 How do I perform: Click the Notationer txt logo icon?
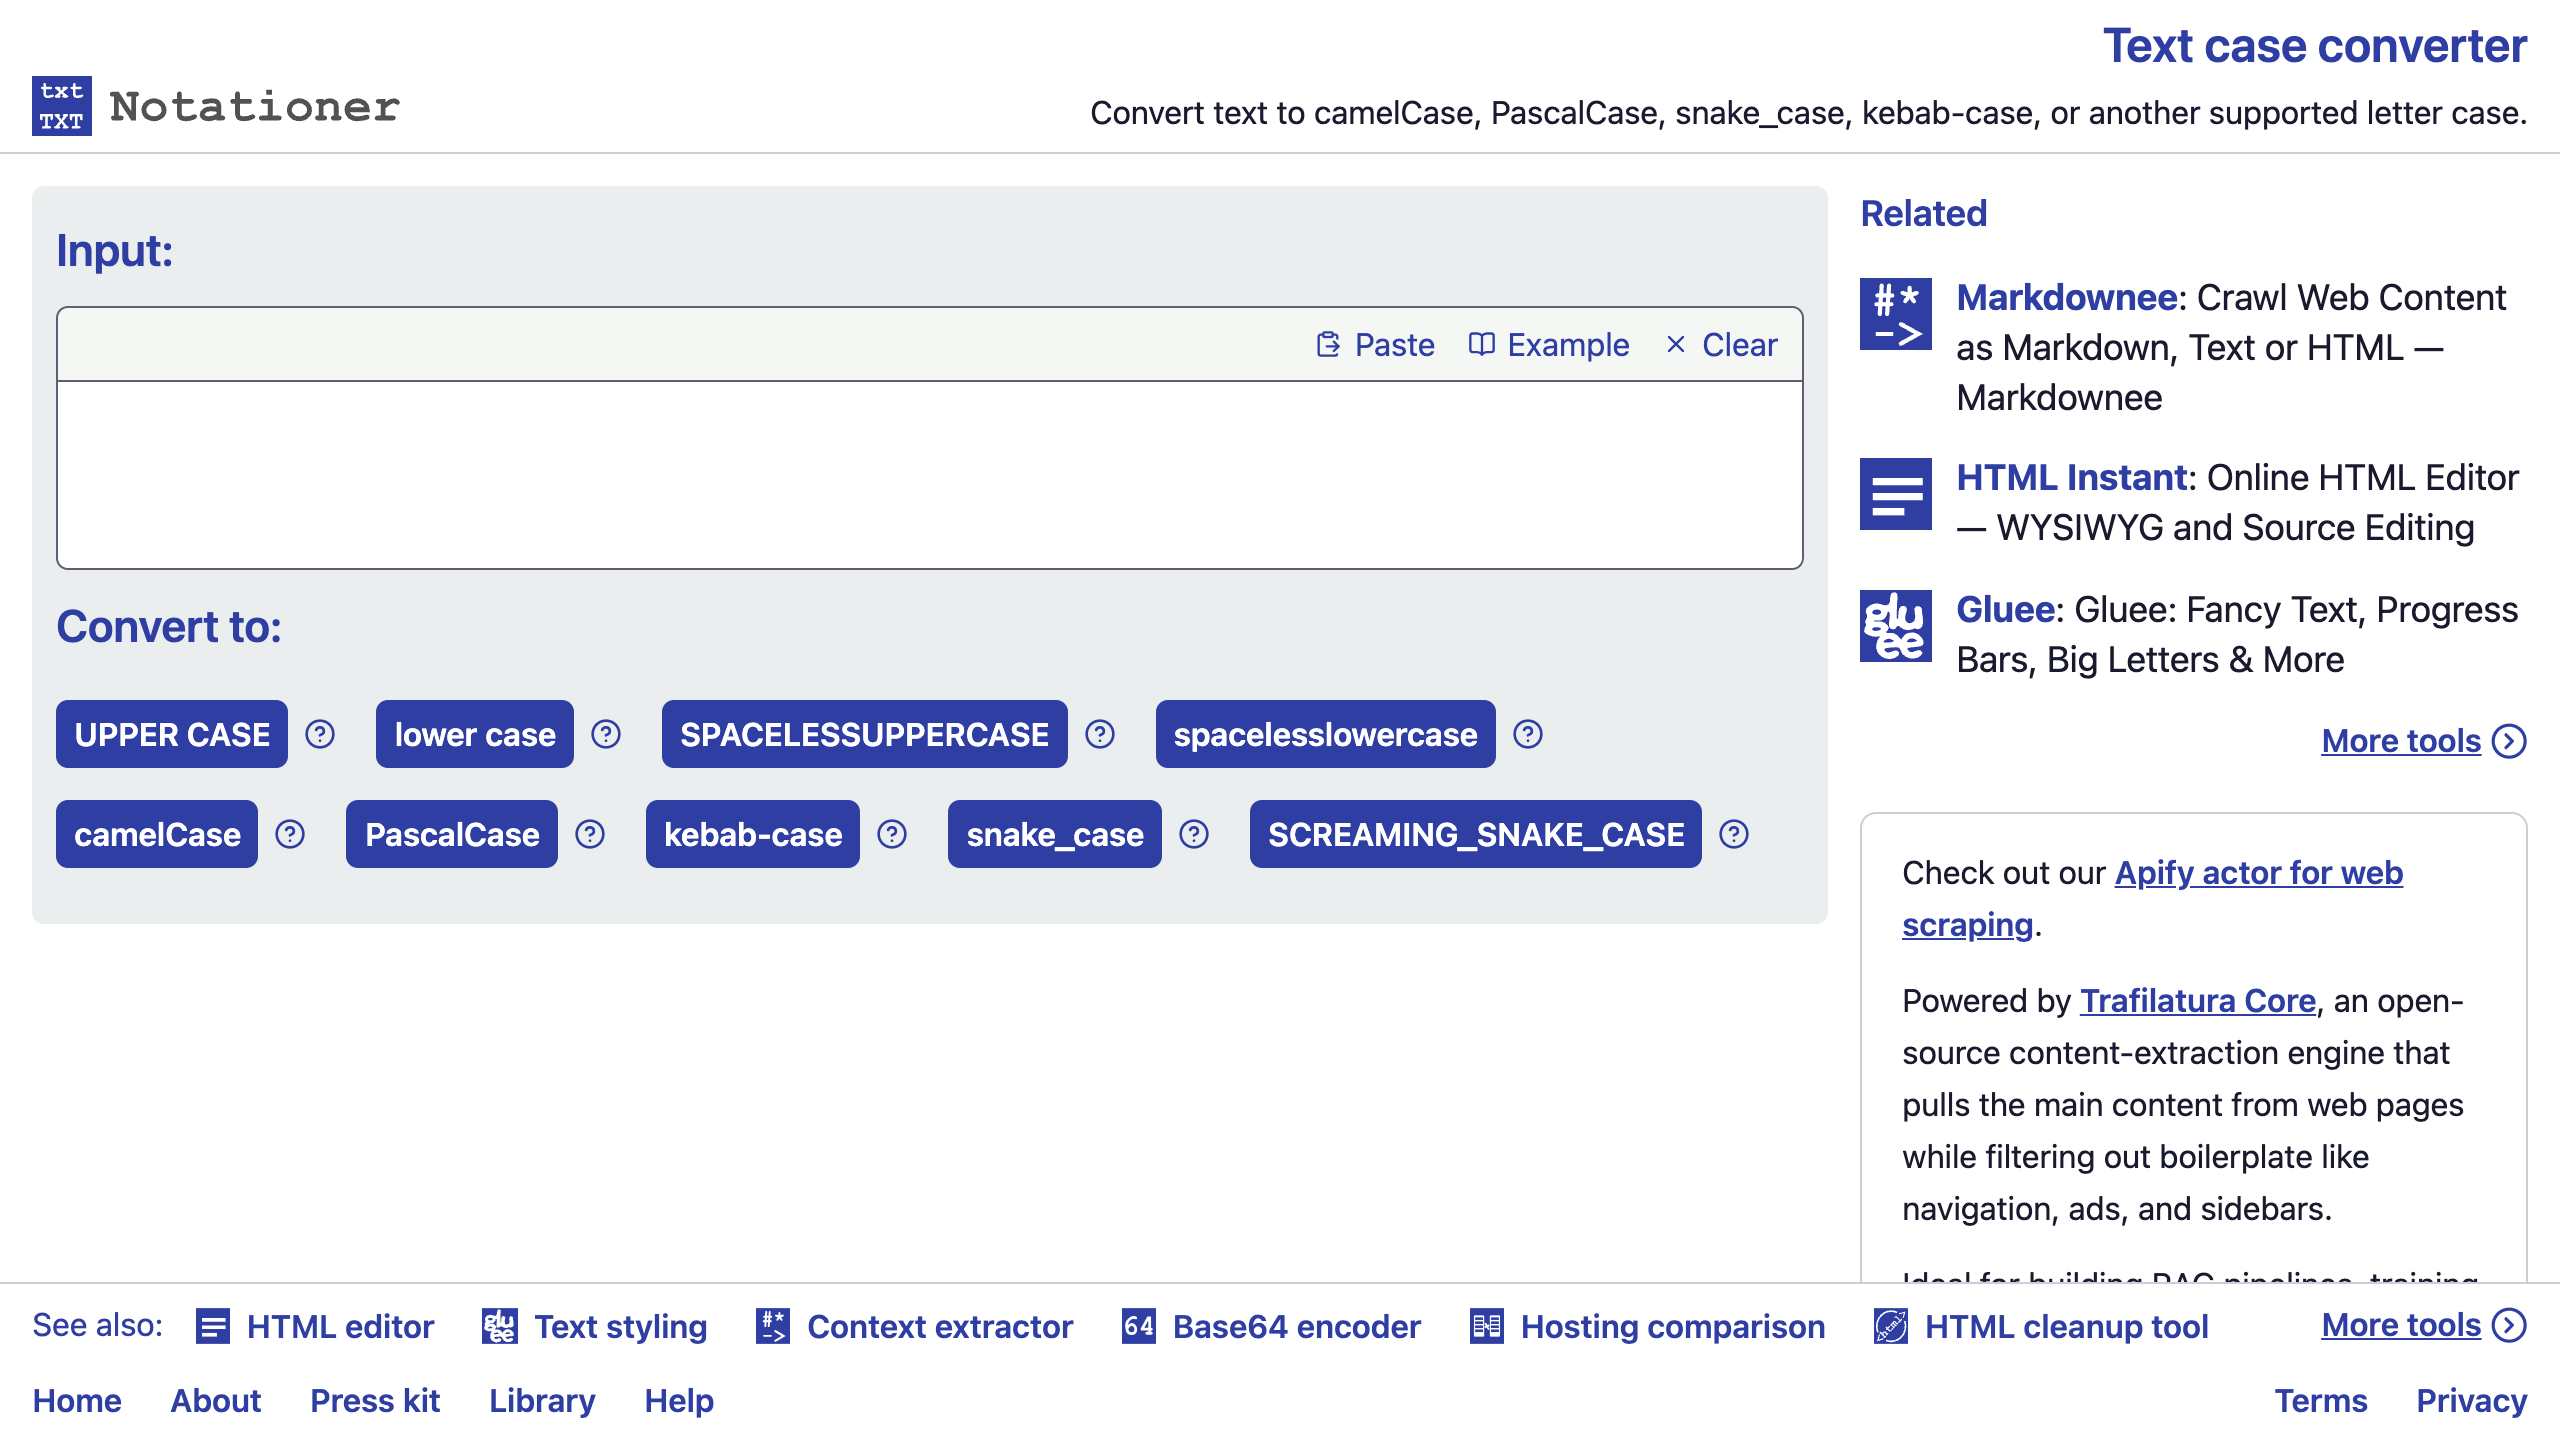(62, 106)
